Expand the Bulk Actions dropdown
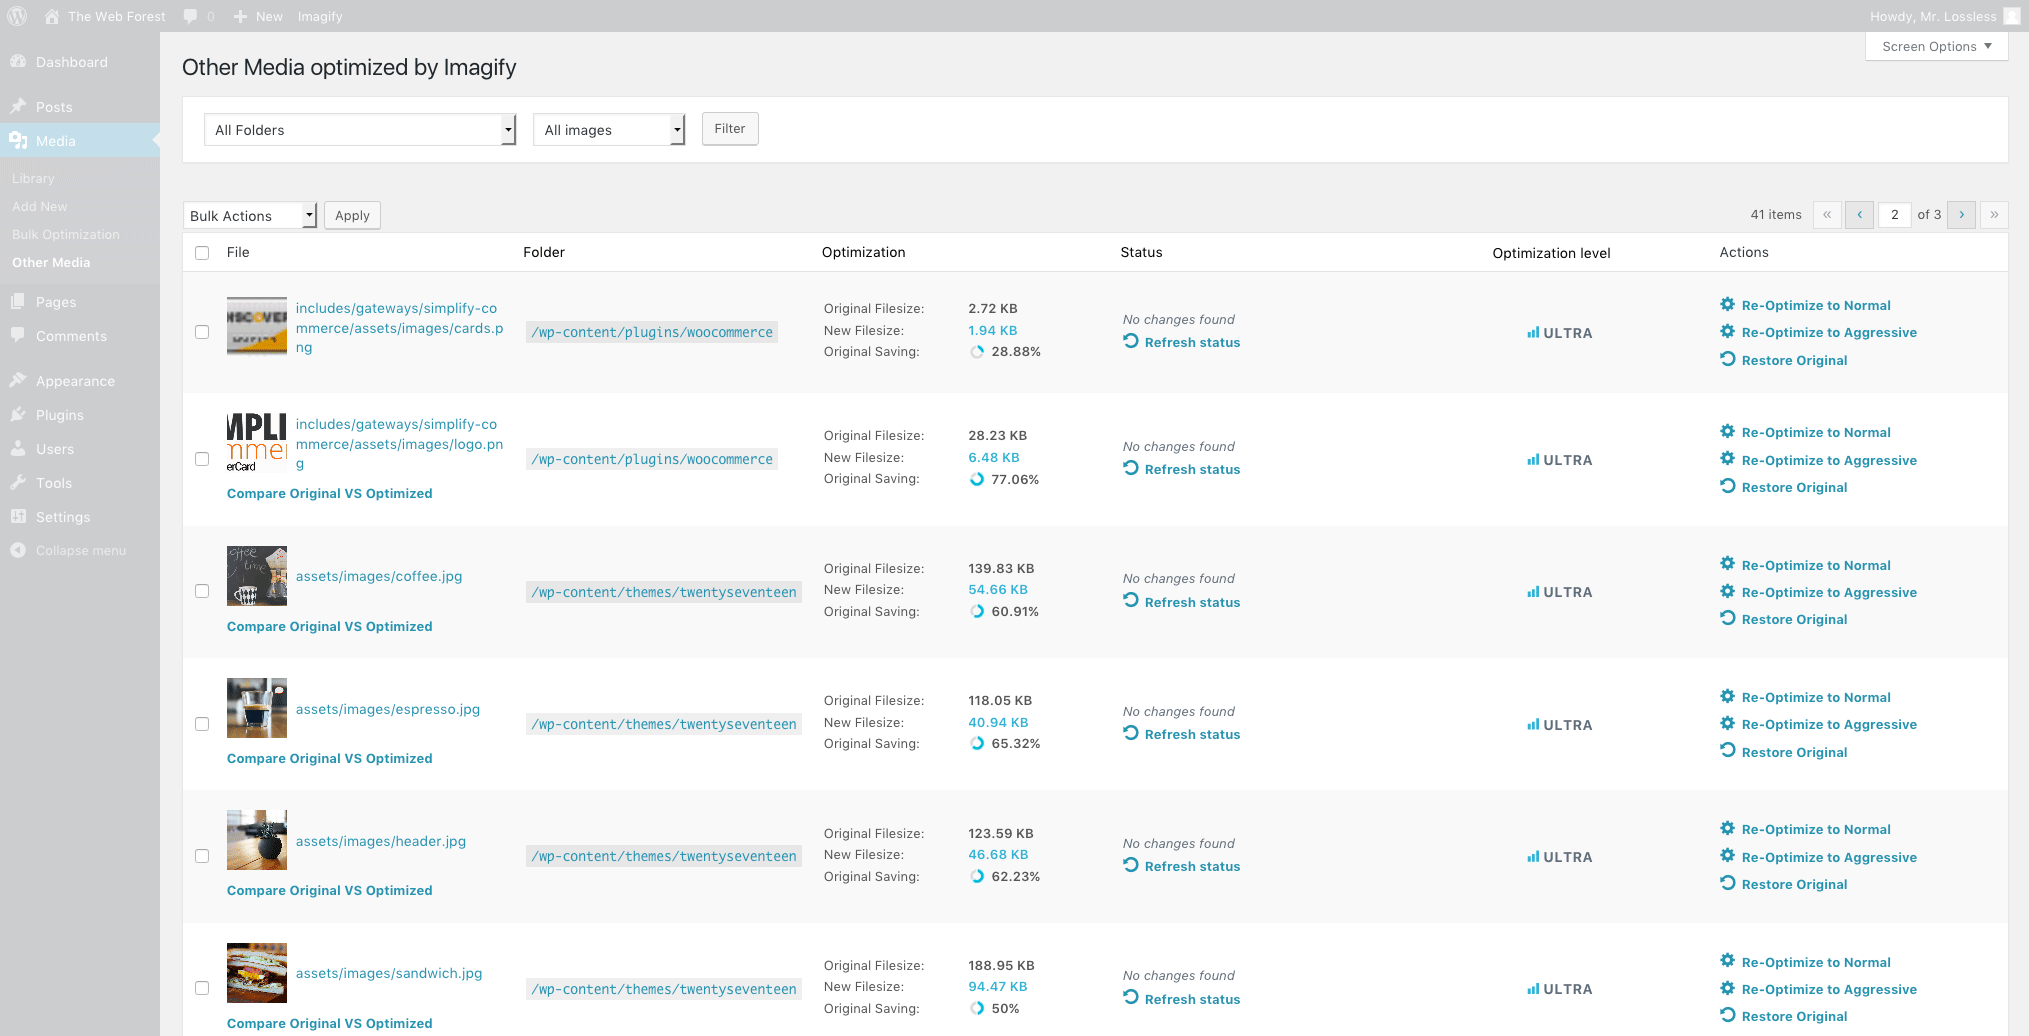This screenshot has width=2029, height=1036. [x=249, y=216]
